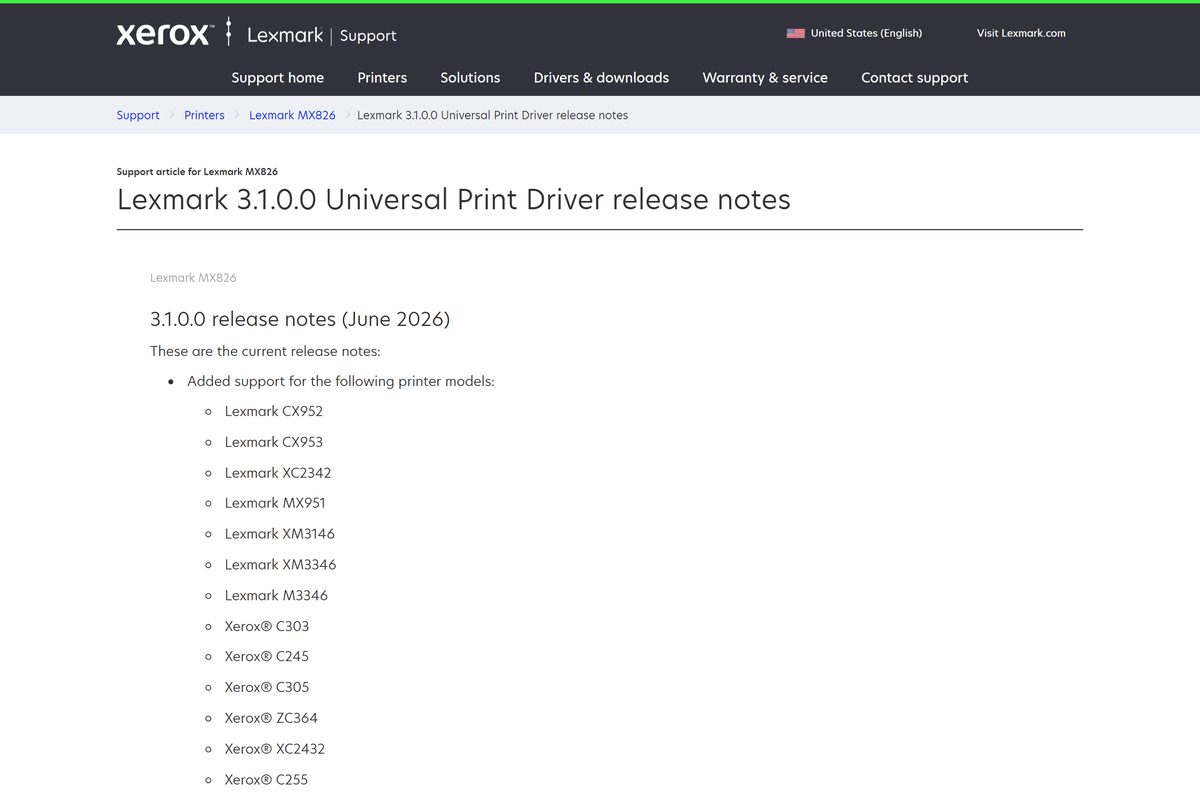The image size is (1200, 792).
Task: Open the Solutions navigation menu
Action: tap(470, 77)
